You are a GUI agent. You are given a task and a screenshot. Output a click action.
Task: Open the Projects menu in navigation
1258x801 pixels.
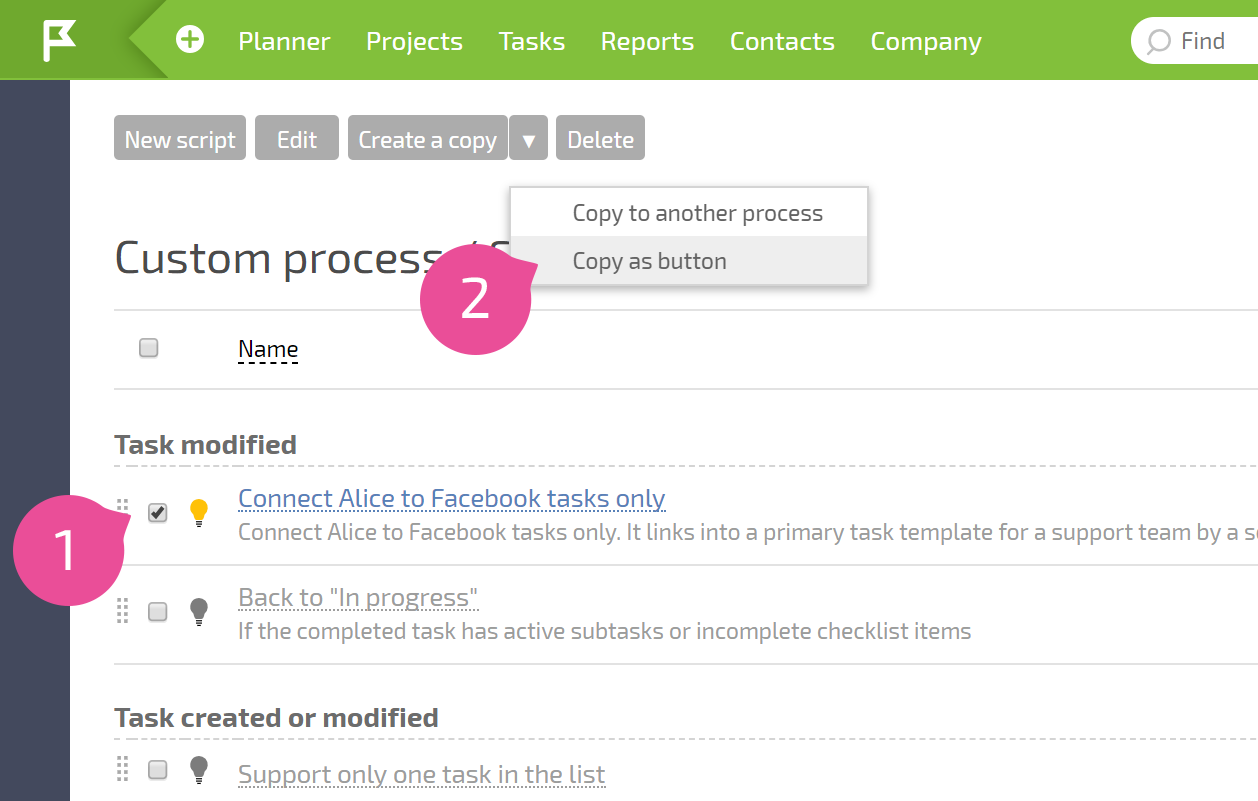pos(415,41)
